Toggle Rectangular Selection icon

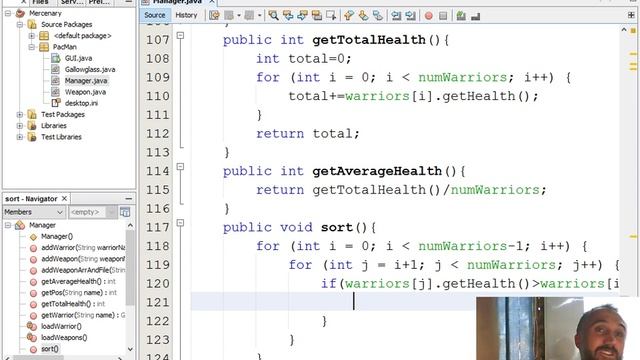(331, 16)
